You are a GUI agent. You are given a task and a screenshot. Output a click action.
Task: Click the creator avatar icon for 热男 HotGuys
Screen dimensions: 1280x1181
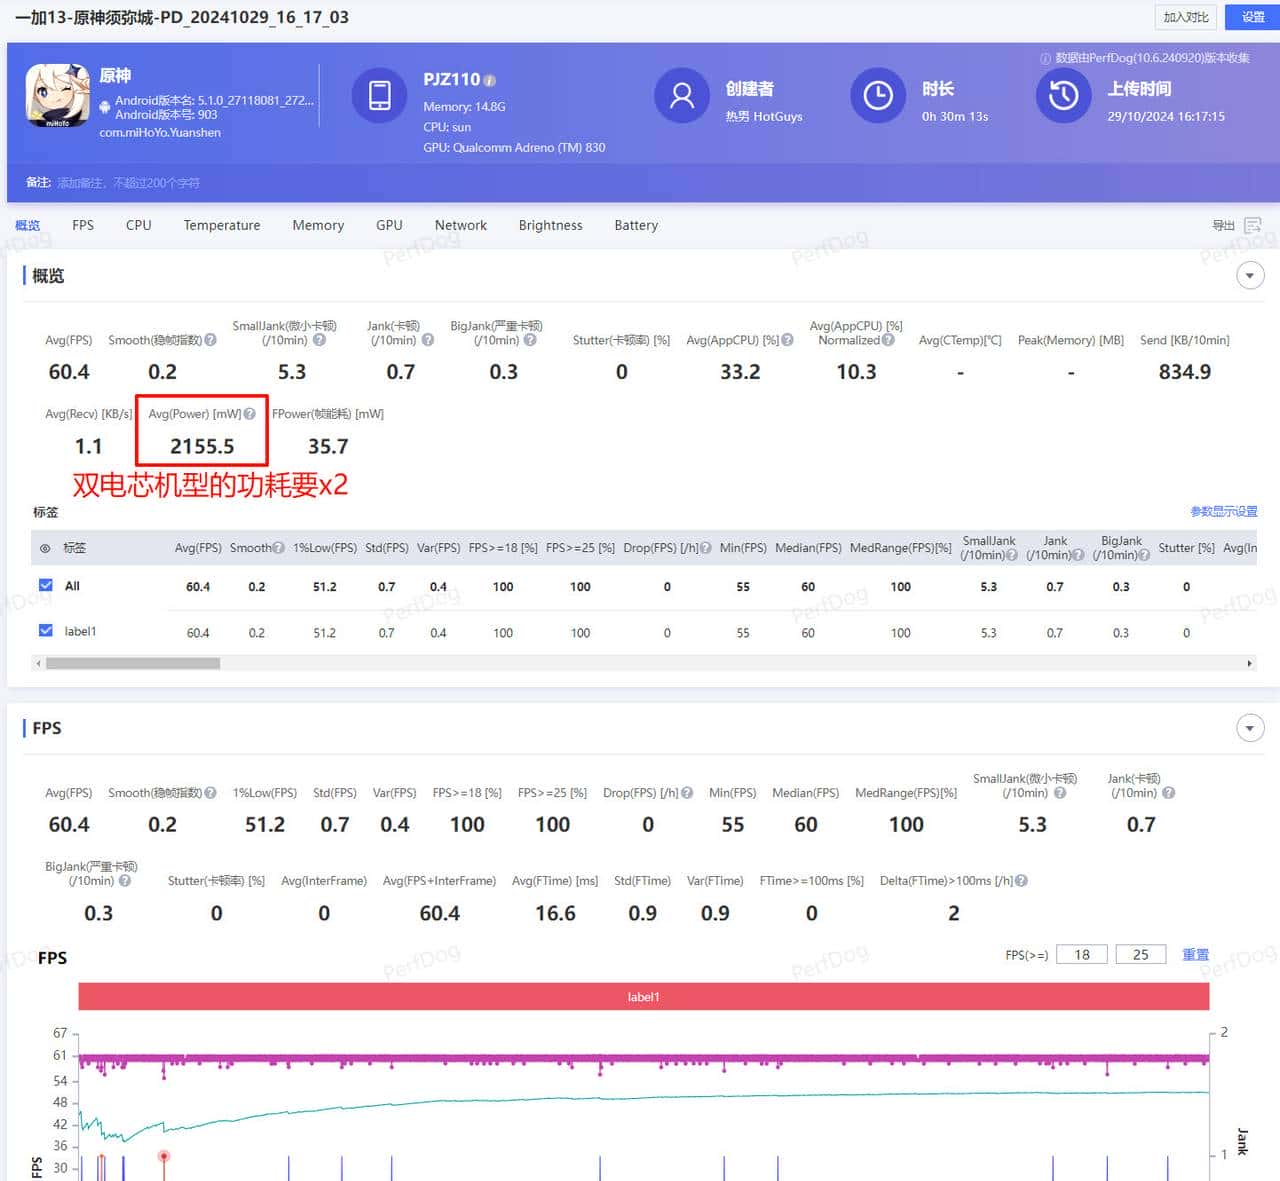[681, 96]
